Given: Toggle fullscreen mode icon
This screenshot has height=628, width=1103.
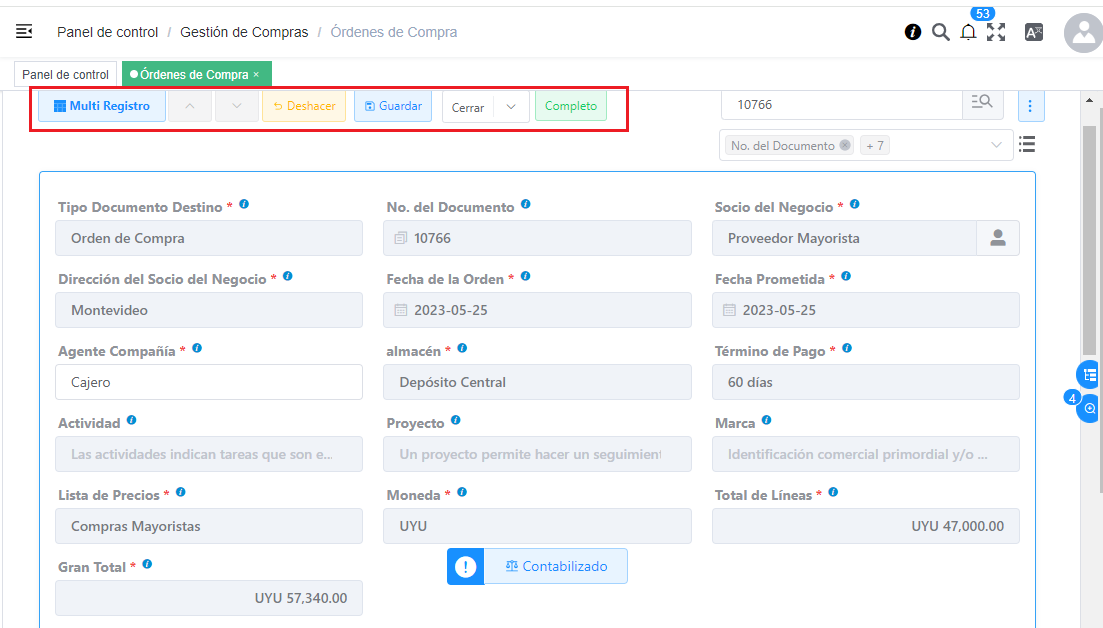Looking at the screenshot, I should pyautogui.click(x=996, y=32).
